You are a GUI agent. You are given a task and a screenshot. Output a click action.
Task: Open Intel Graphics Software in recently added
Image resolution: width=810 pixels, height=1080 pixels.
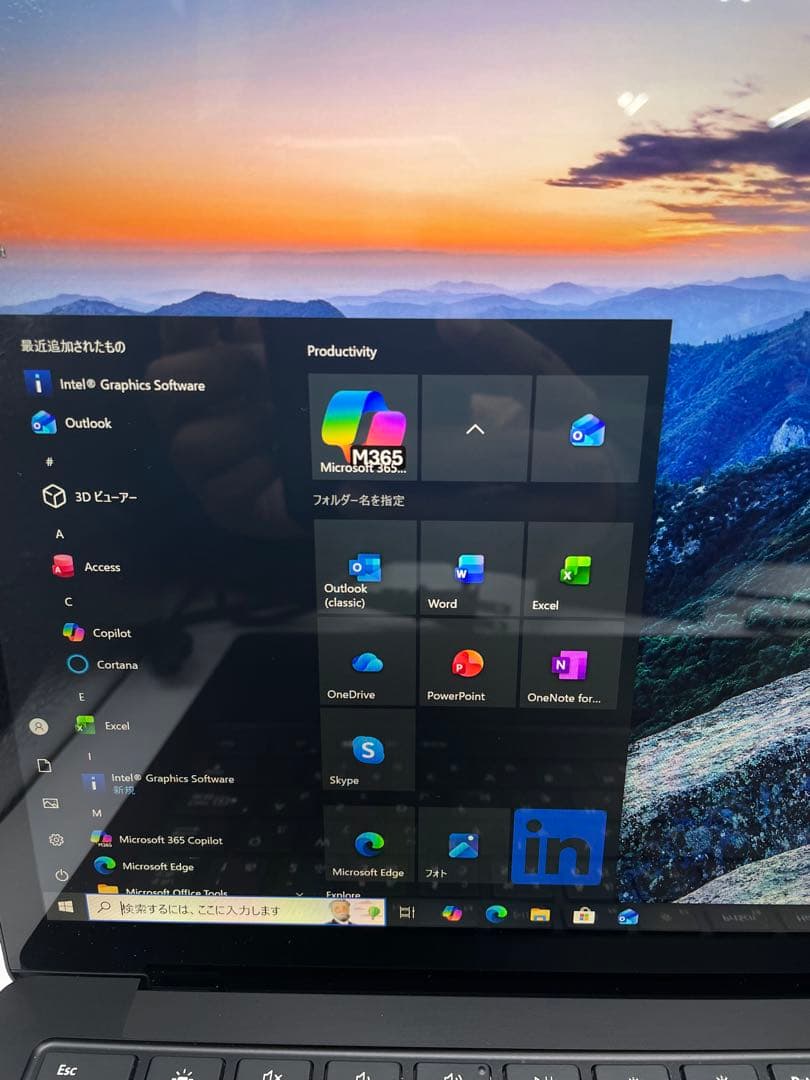point(115,384)
